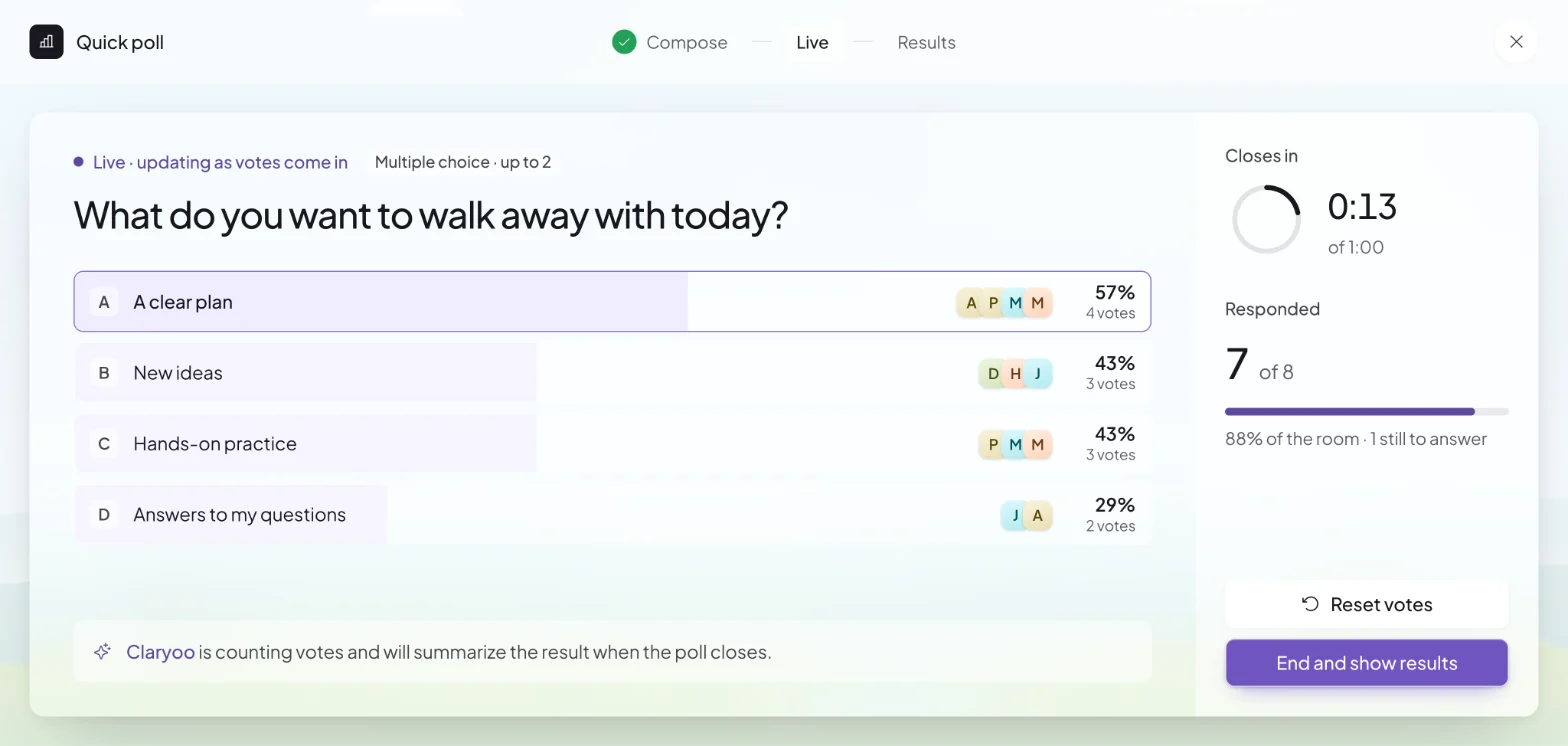1568x746 pixels.
Task: Click the Live updating status label
Action: (x=211, y=162)
